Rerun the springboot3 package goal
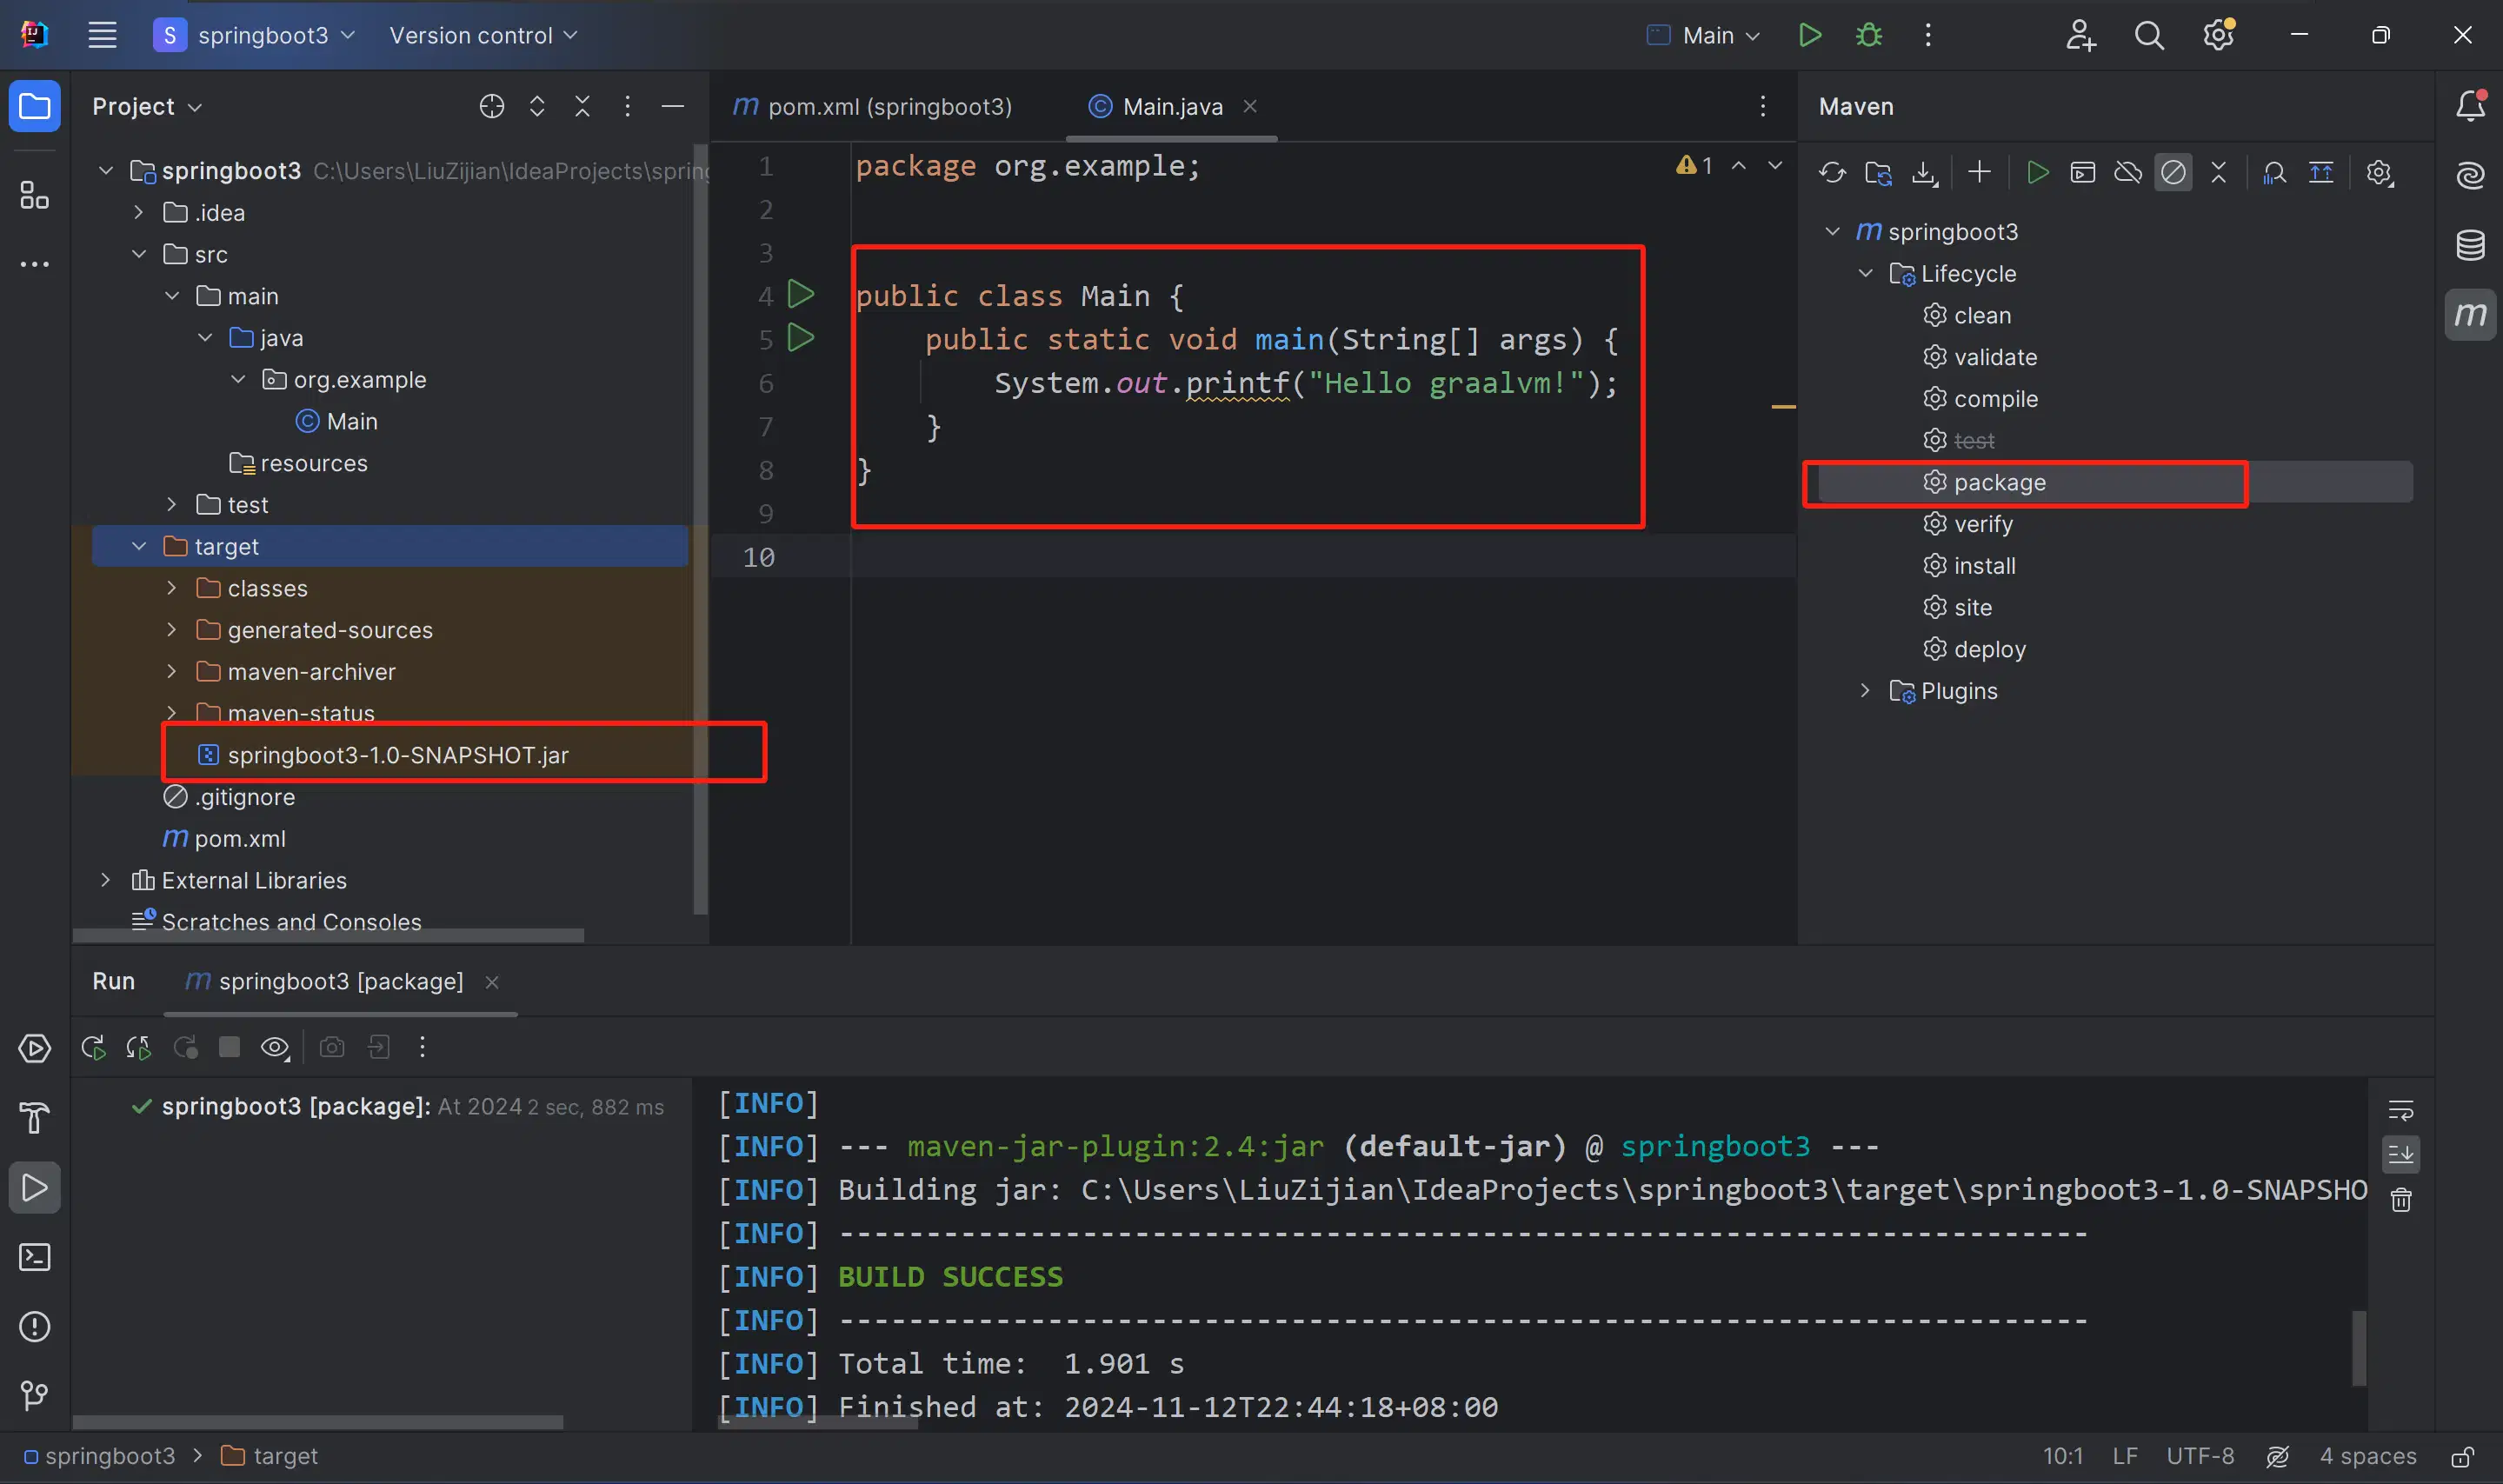The height and width of the screenshot is (1484, 2503). coord(92,1047)
